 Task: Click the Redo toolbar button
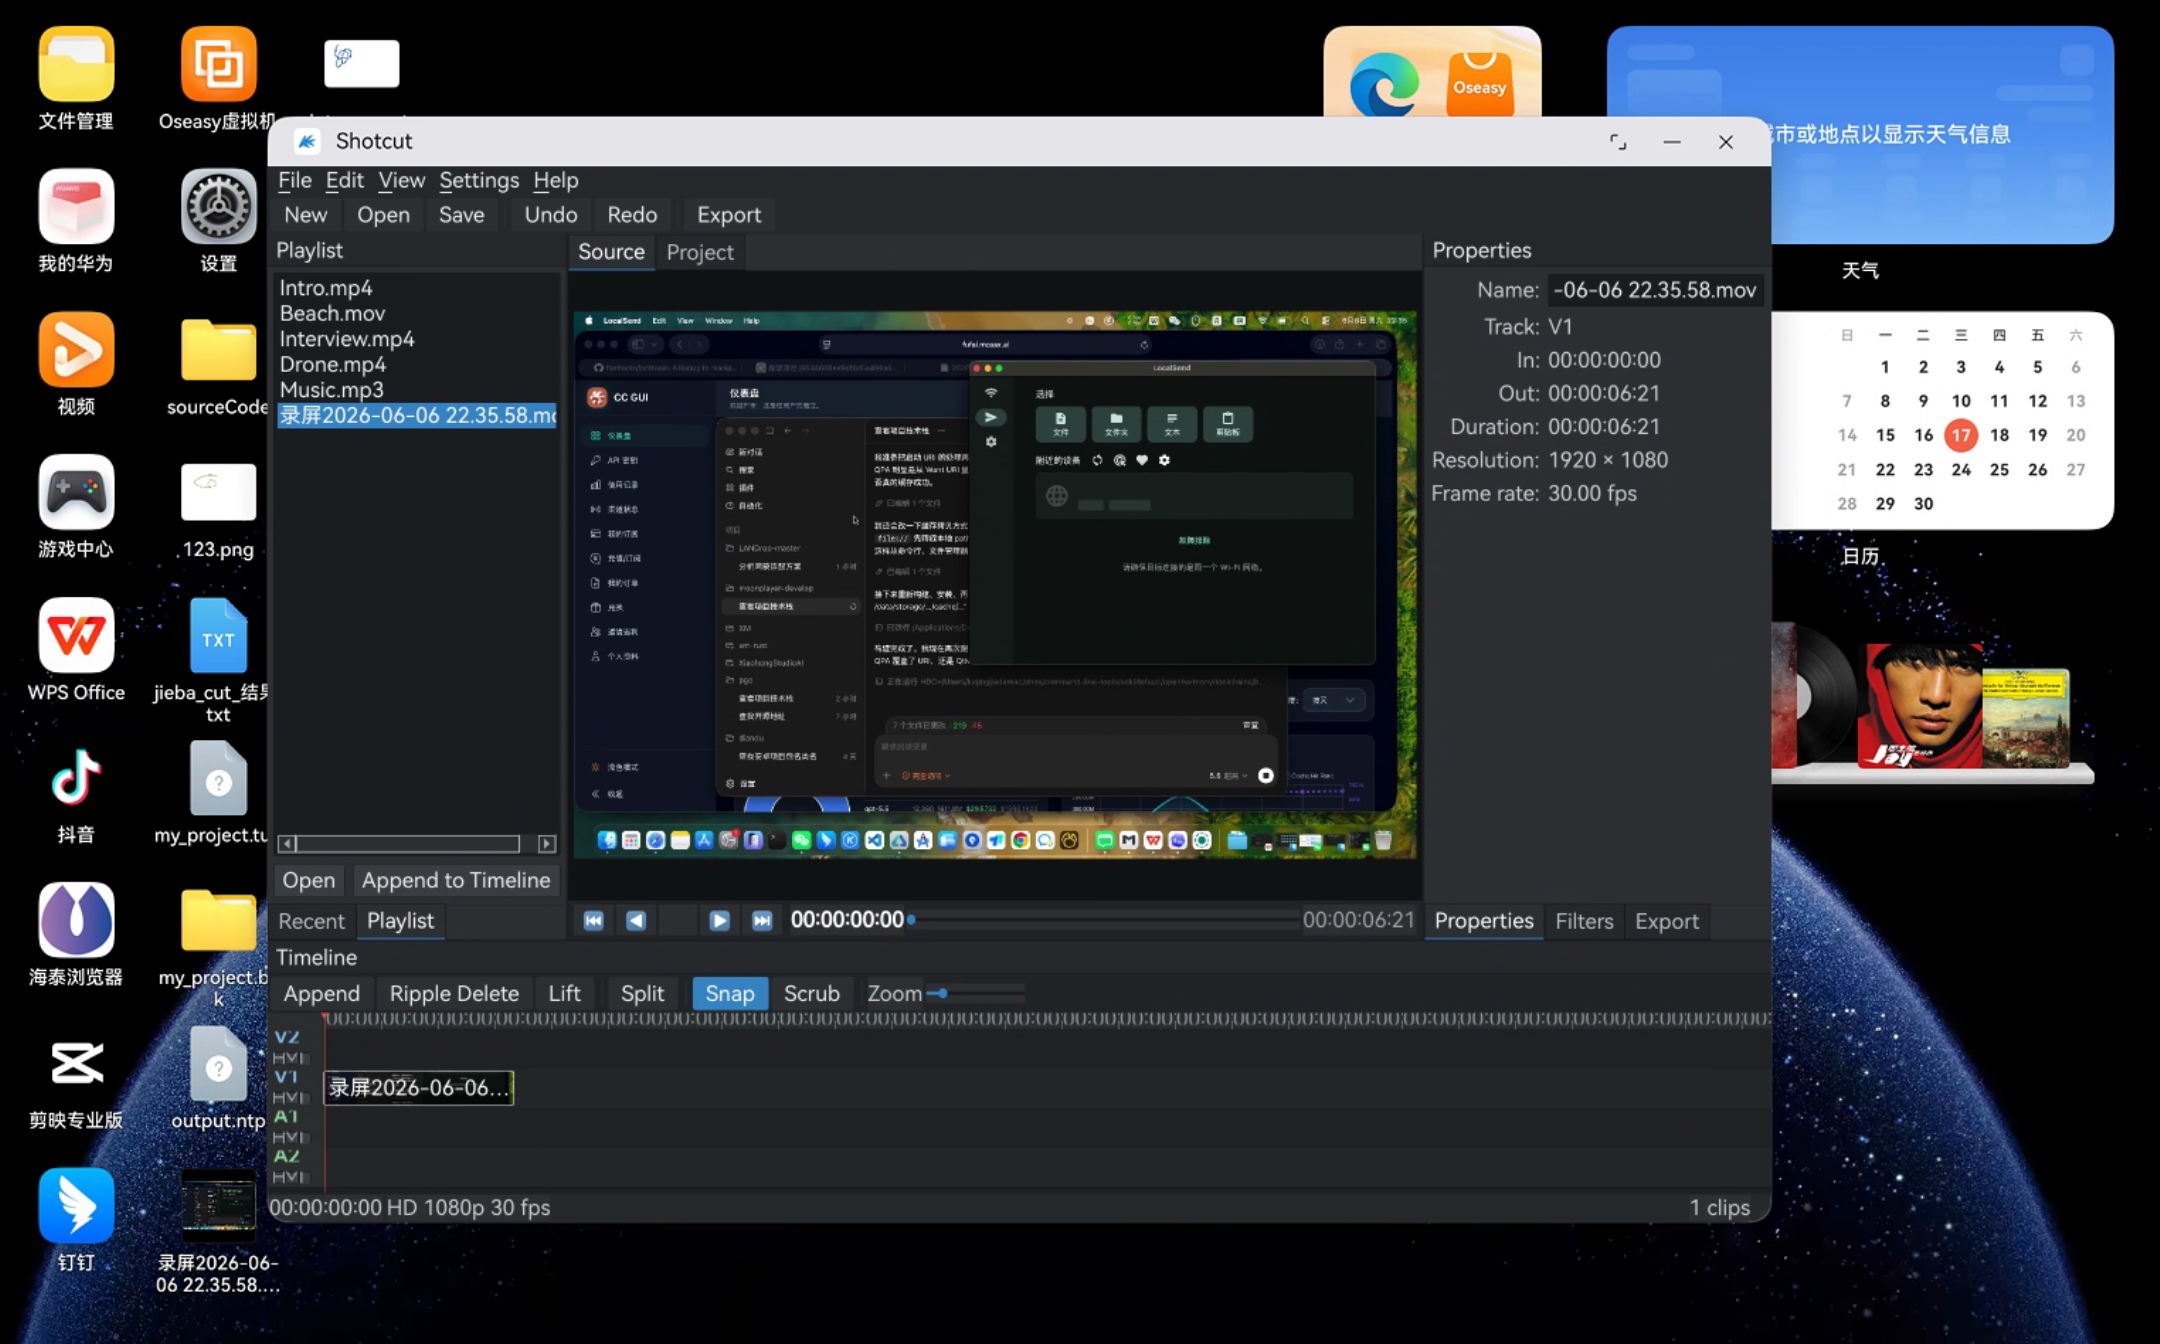coord(631,215)
